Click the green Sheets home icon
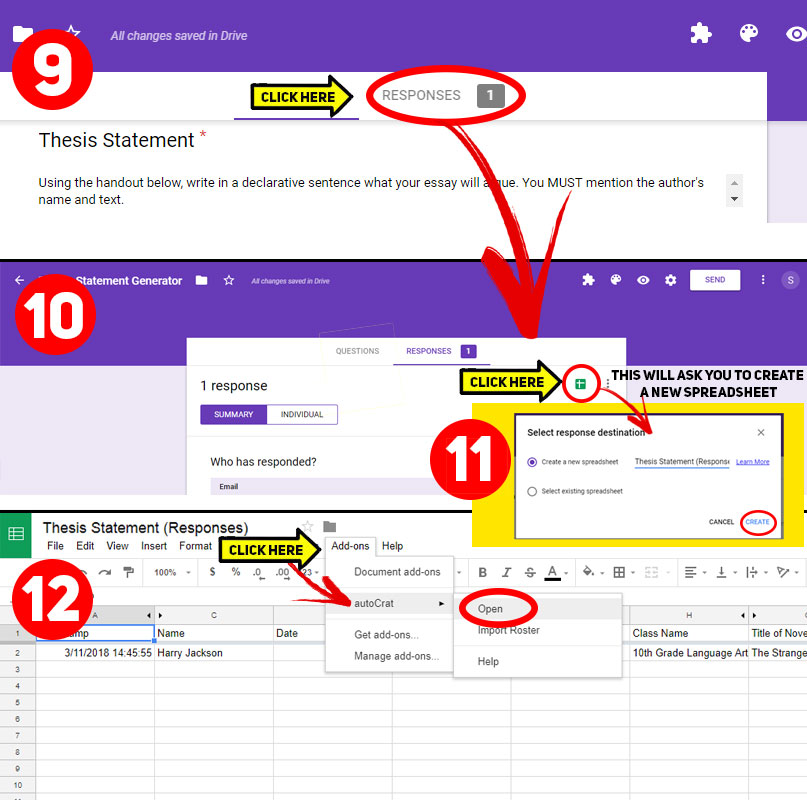Screen dimensions: 807x800 click(x=16, y=534)
